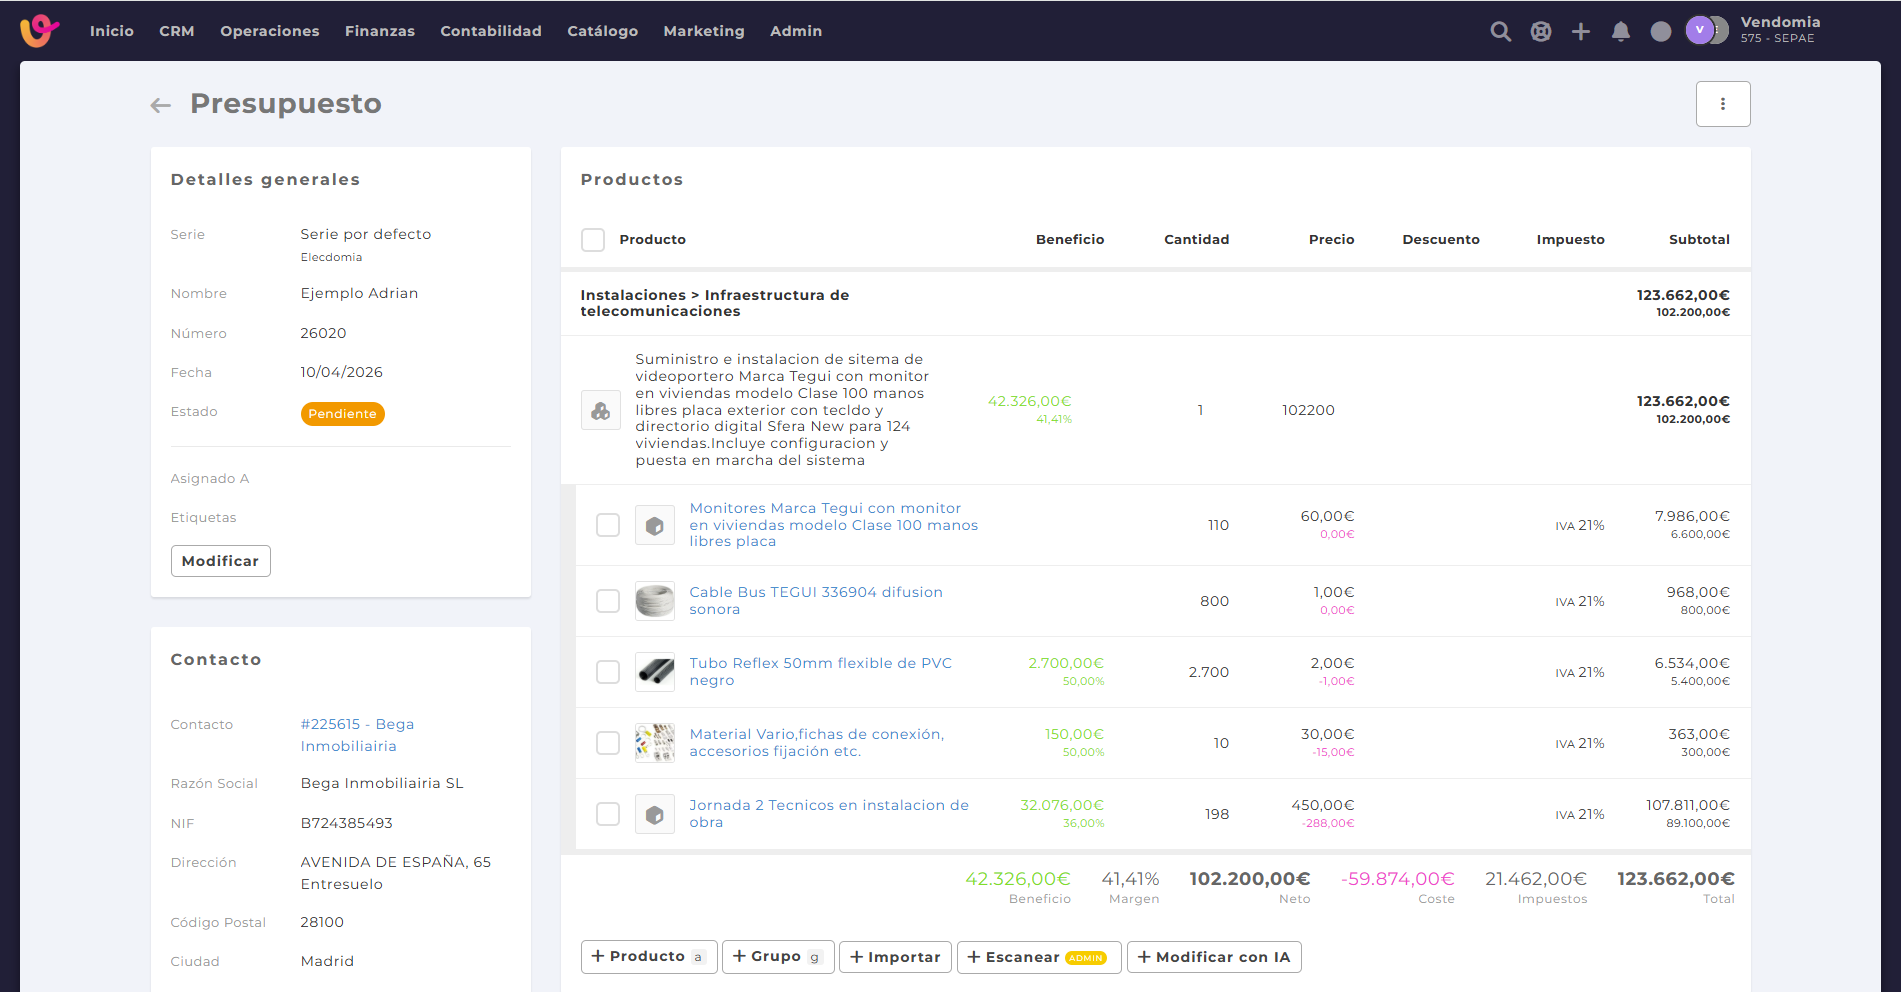Image resolution: width=1901 pixels, height=992 pixels.
Task: Click the Material Vario product image
Action: click(x=655, y=743)
